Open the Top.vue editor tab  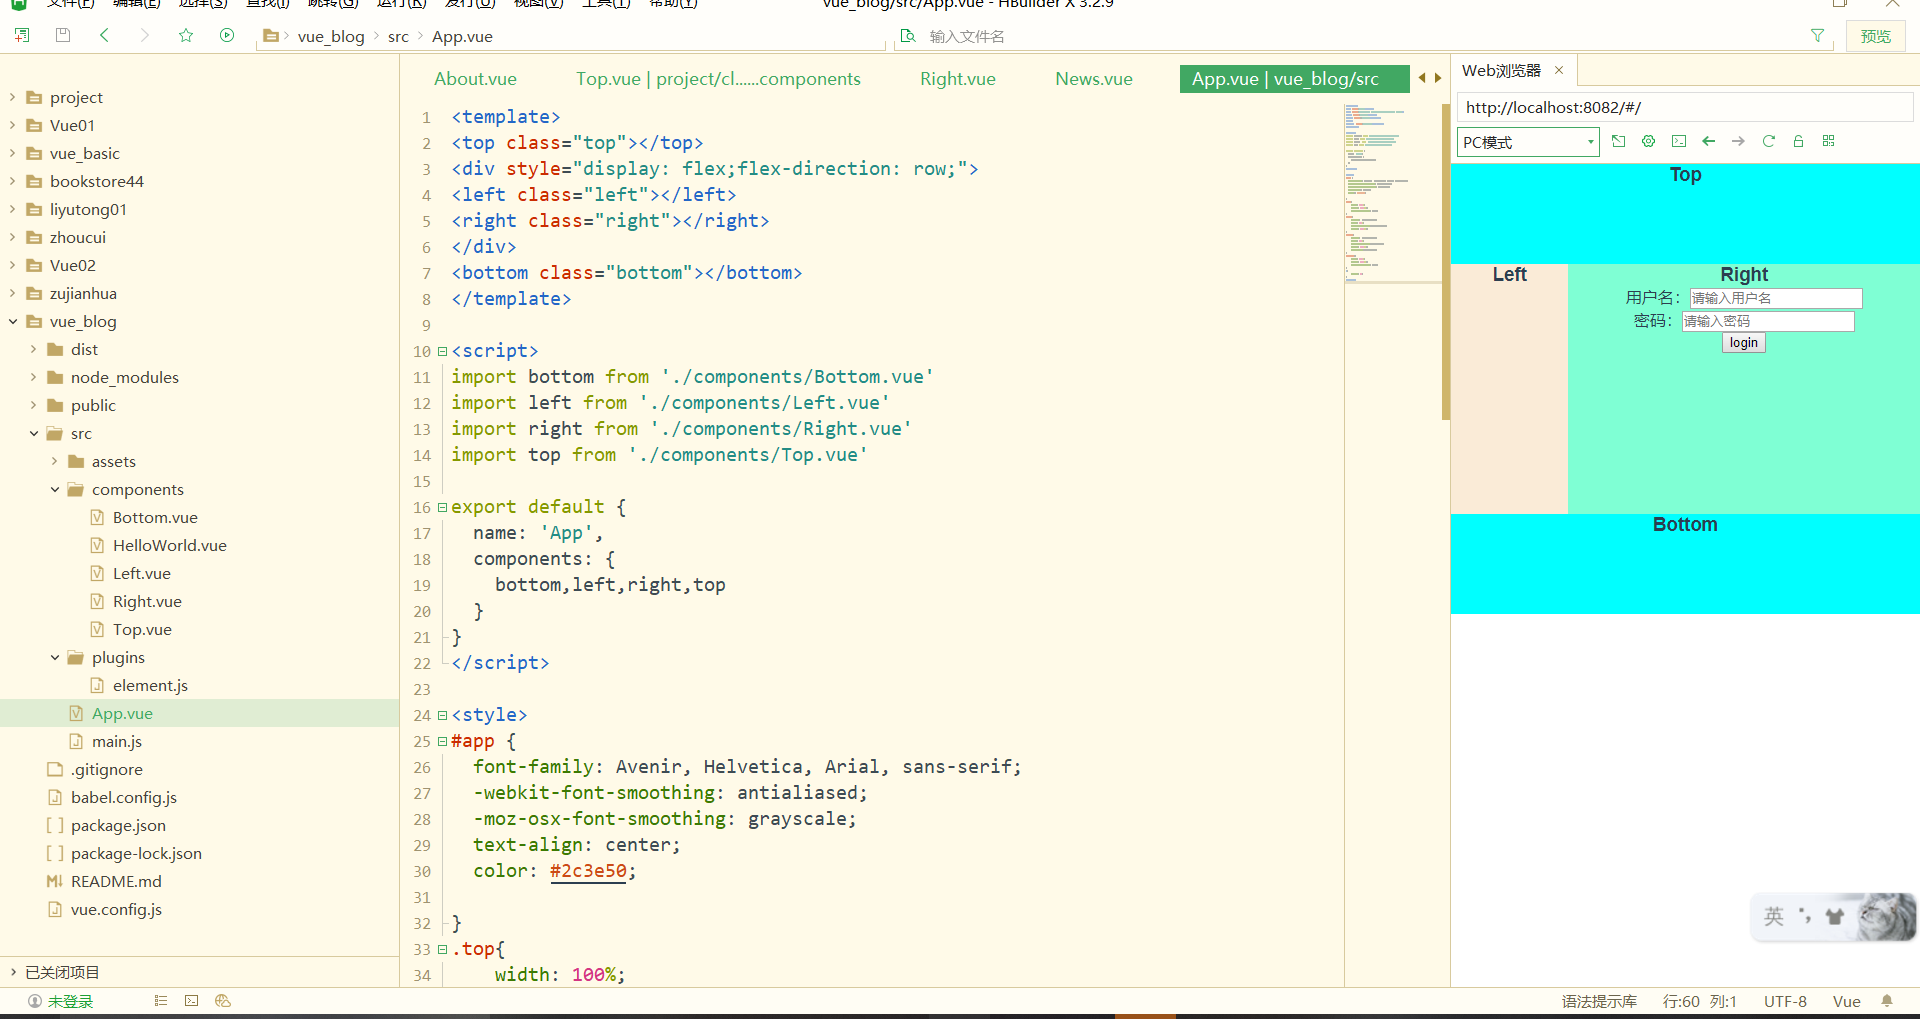[x=718, y=79]
